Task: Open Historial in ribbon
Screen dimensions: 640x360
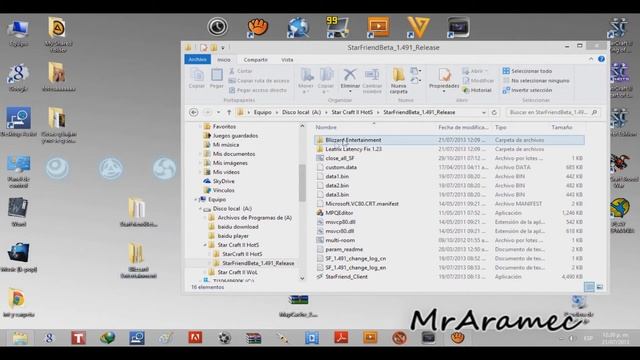Action: (477, 90)
